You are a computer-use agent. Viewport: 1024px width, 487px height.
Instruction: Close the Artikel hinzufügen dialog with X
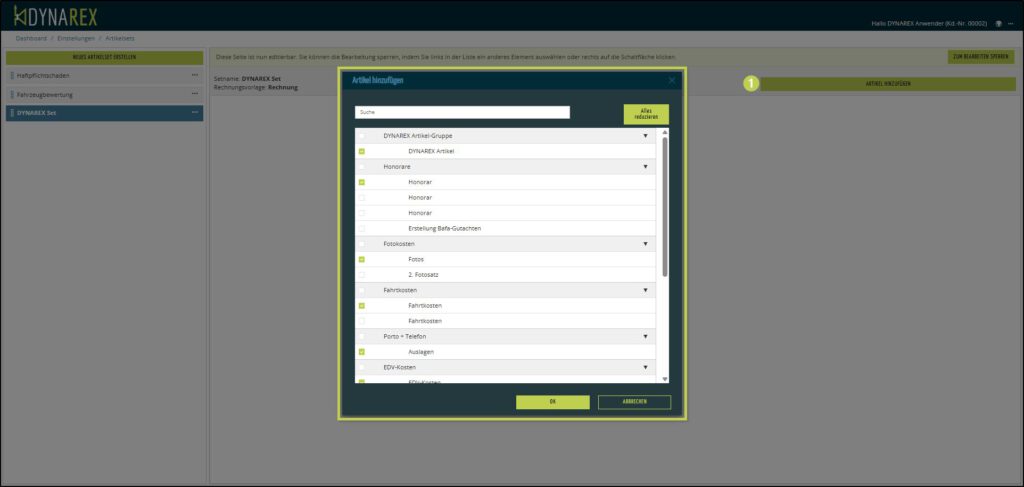point(672,80)
